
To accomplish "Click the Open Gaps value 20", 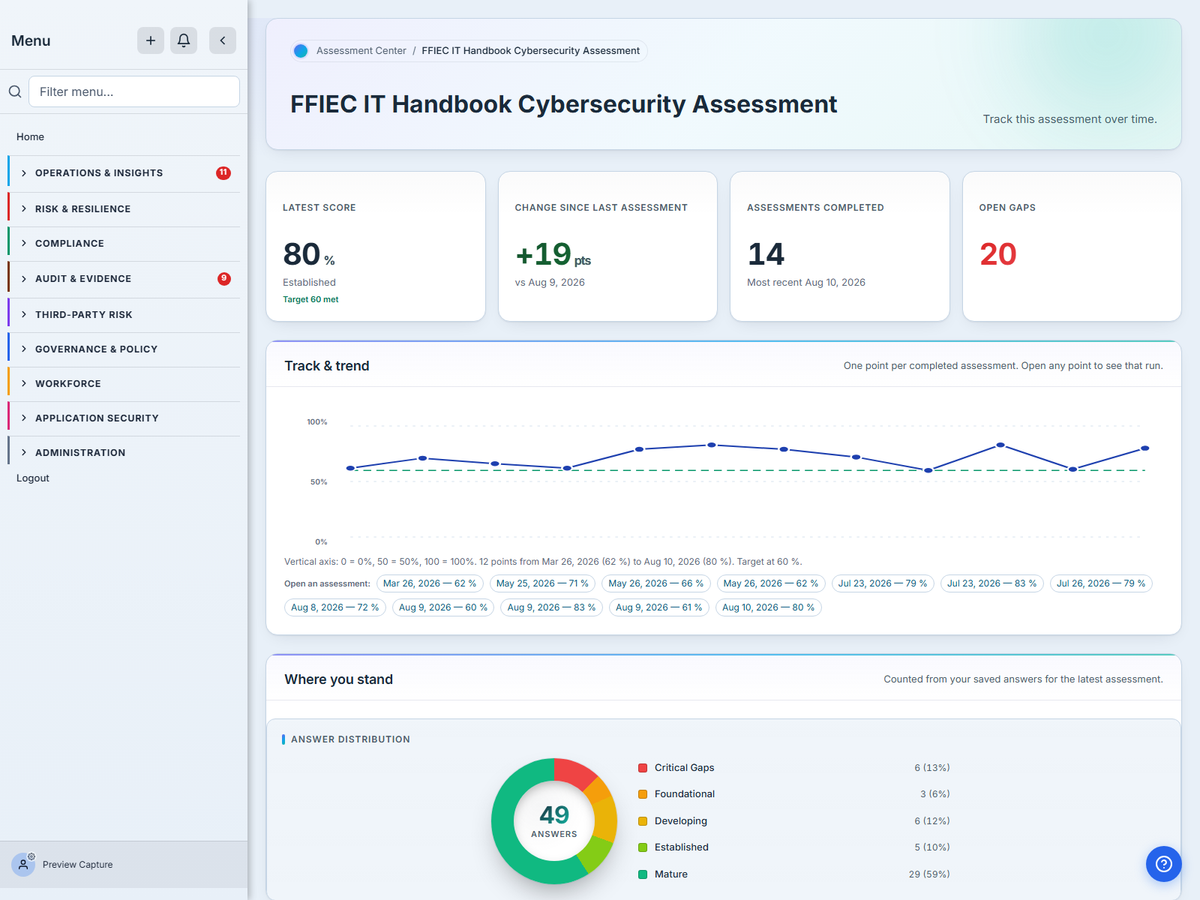I will pos(998,254).
